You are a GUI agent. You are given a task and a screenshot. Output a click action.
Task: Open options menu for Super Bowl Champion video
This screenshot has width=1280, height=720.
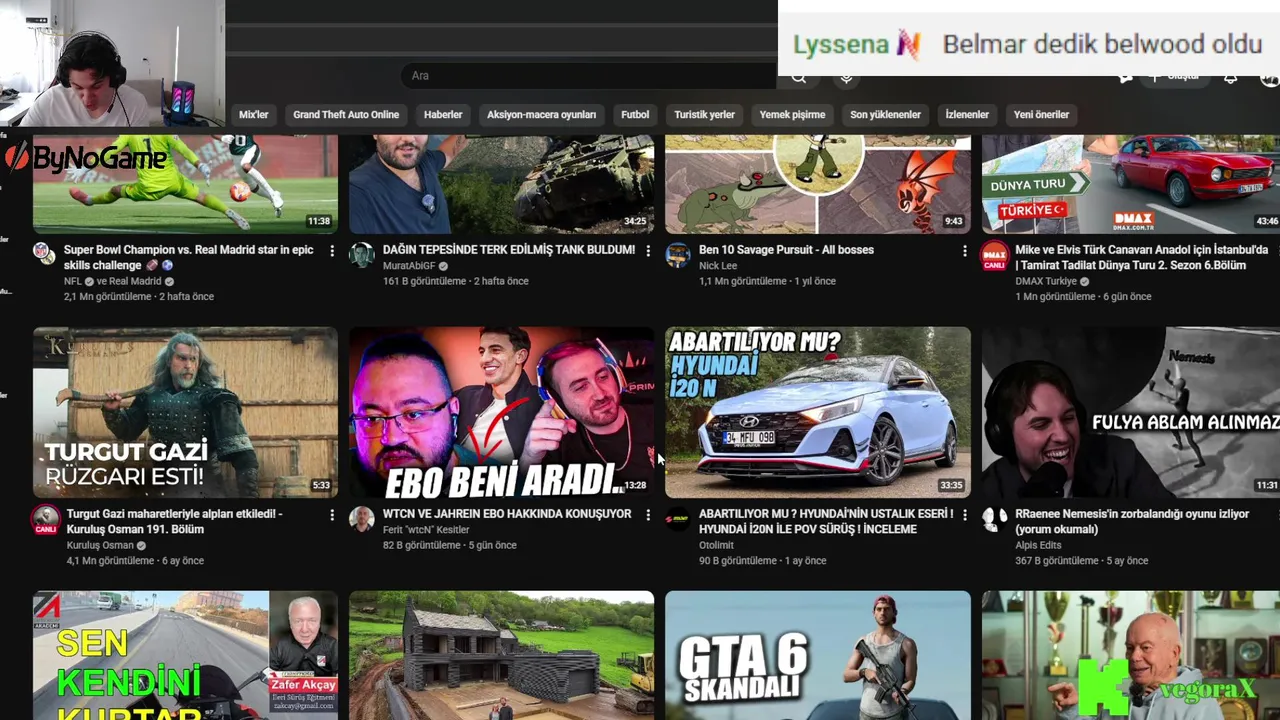[332, 250]
